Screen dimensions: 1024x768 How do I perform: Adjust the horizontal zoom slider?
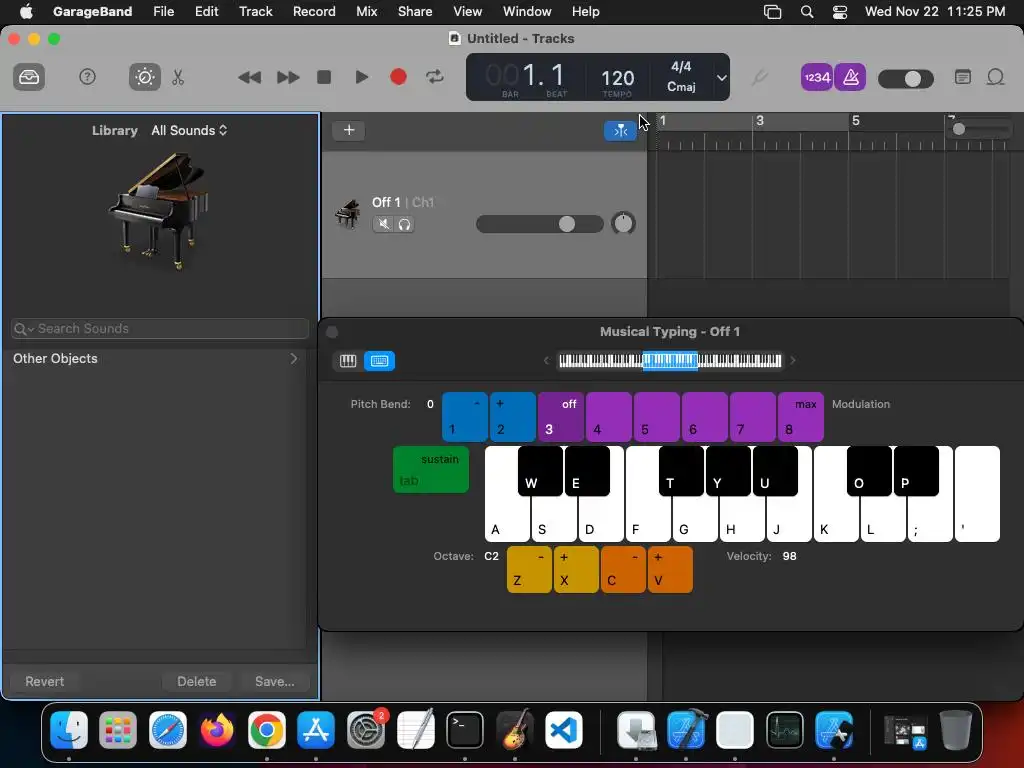pyautogui.click(x=980, y=129)
